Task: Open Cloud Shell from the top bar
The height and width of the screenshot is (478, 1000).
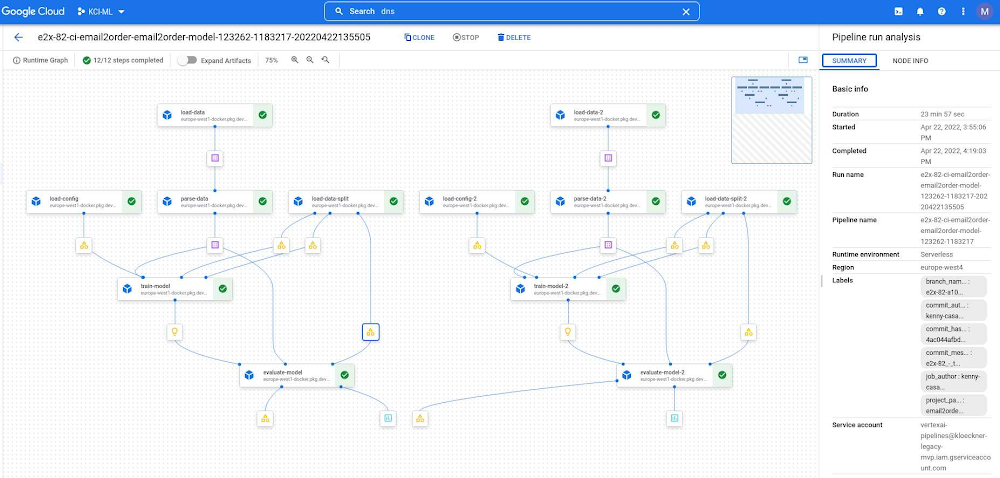Action: pyautogui.click(x=897, y=11)
